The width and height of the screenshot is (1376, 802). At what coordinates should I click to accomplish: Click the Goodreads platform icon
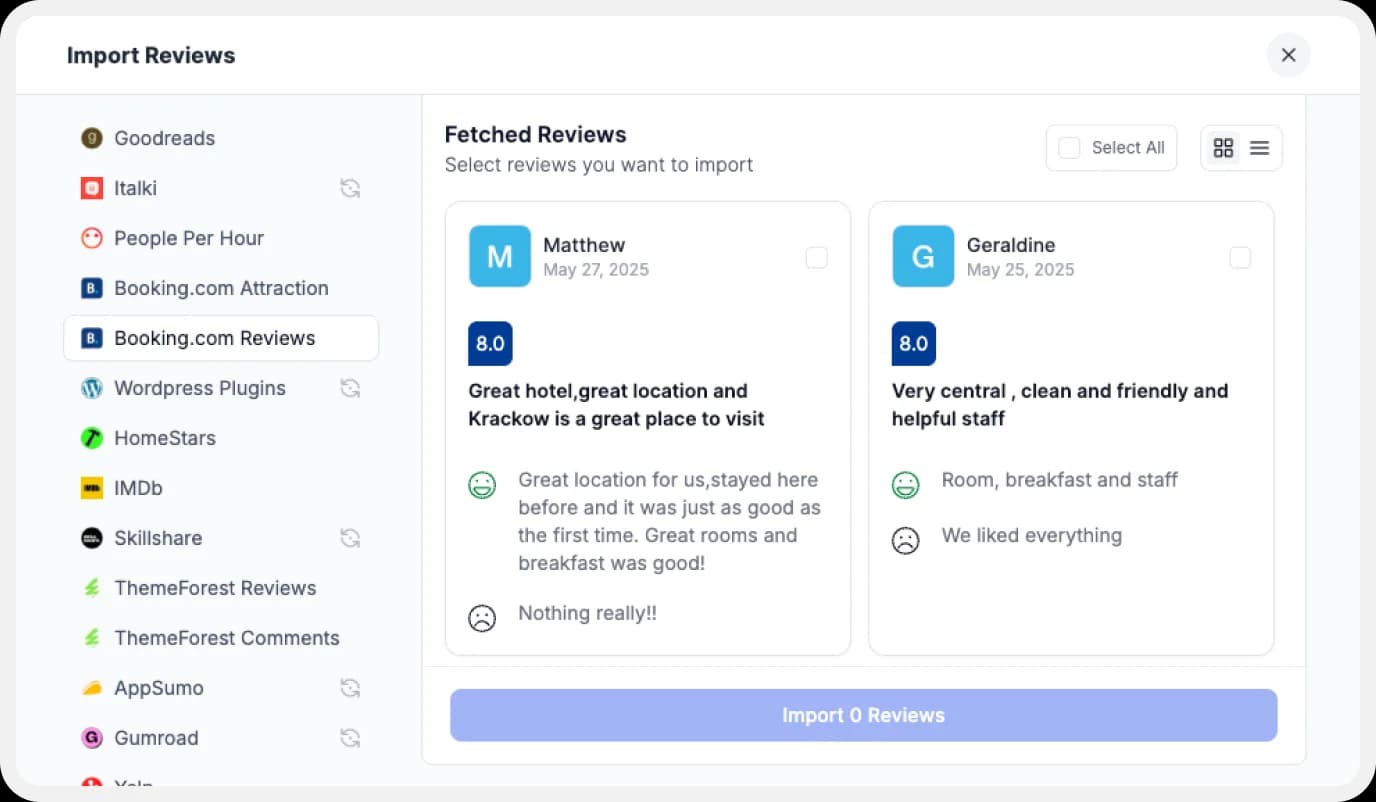[91, 138]
